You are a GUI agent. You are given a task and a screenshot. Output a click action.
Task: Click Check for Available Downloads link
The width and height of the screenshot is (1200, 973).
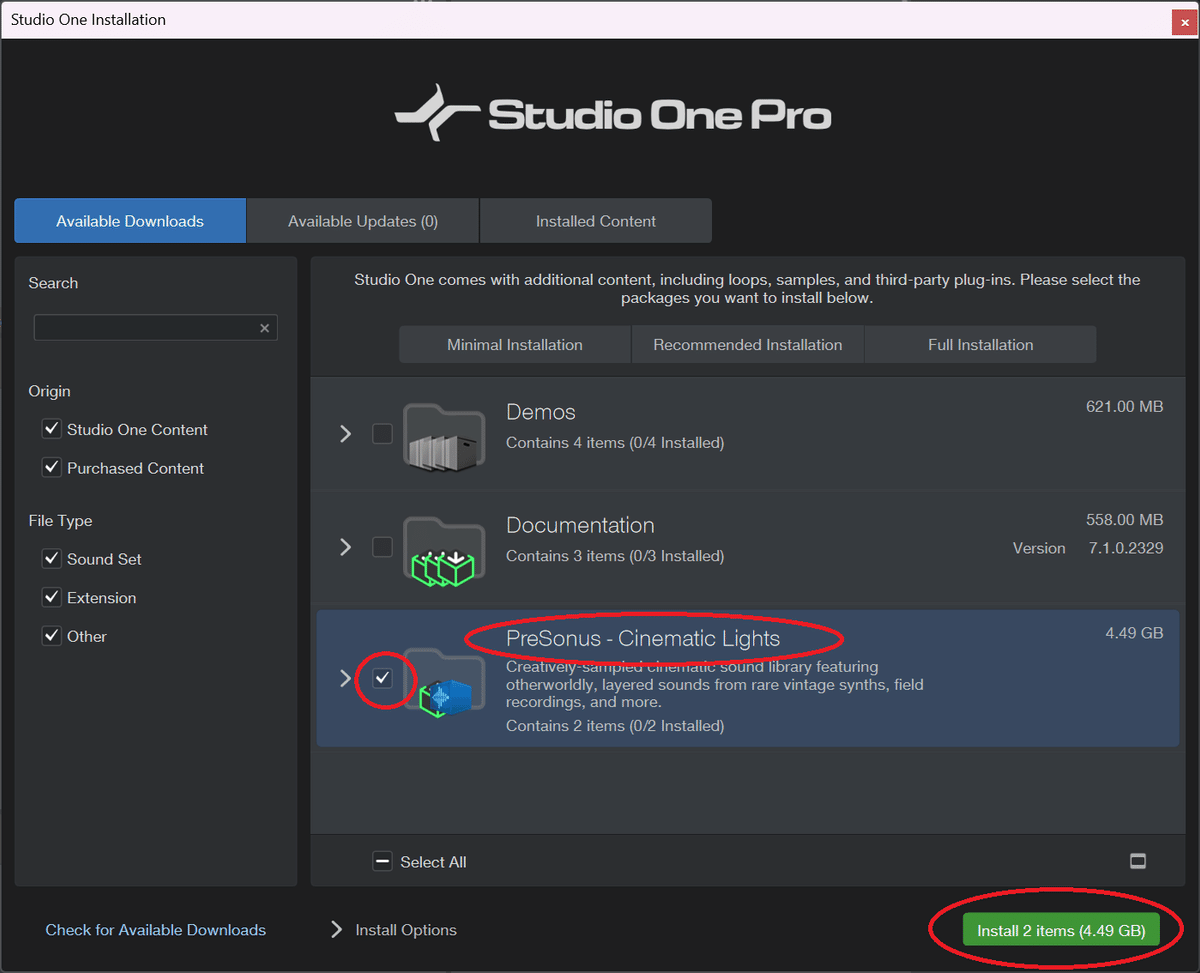[156, 930]
